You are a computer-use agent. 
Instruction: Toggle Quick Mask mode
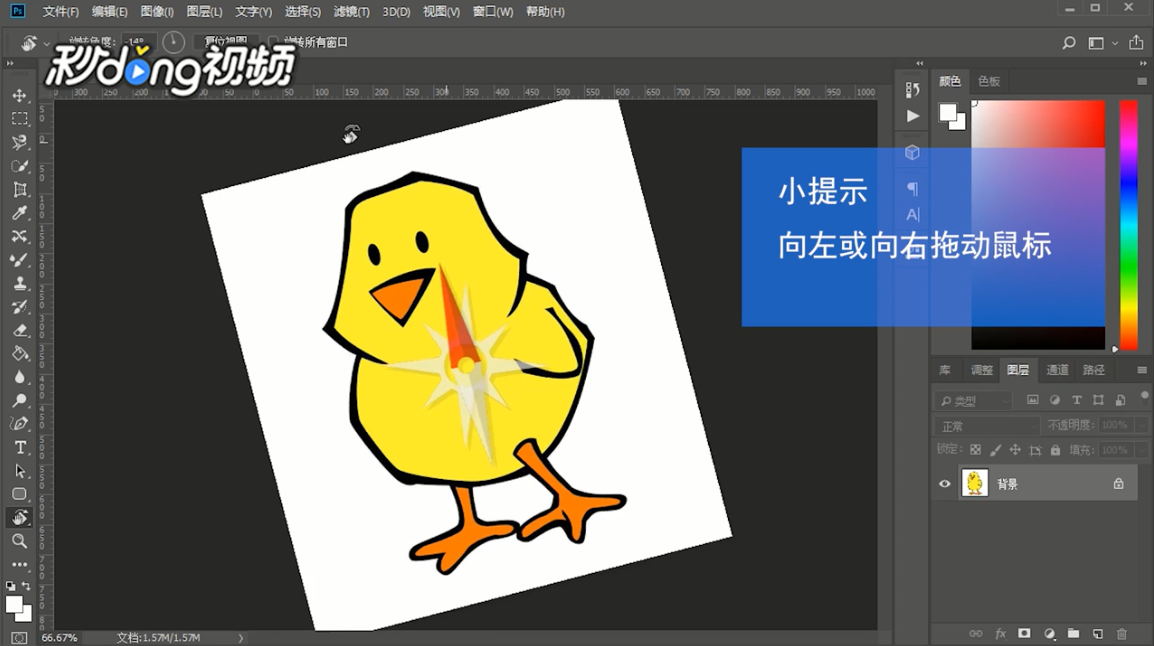coord(19,638)
